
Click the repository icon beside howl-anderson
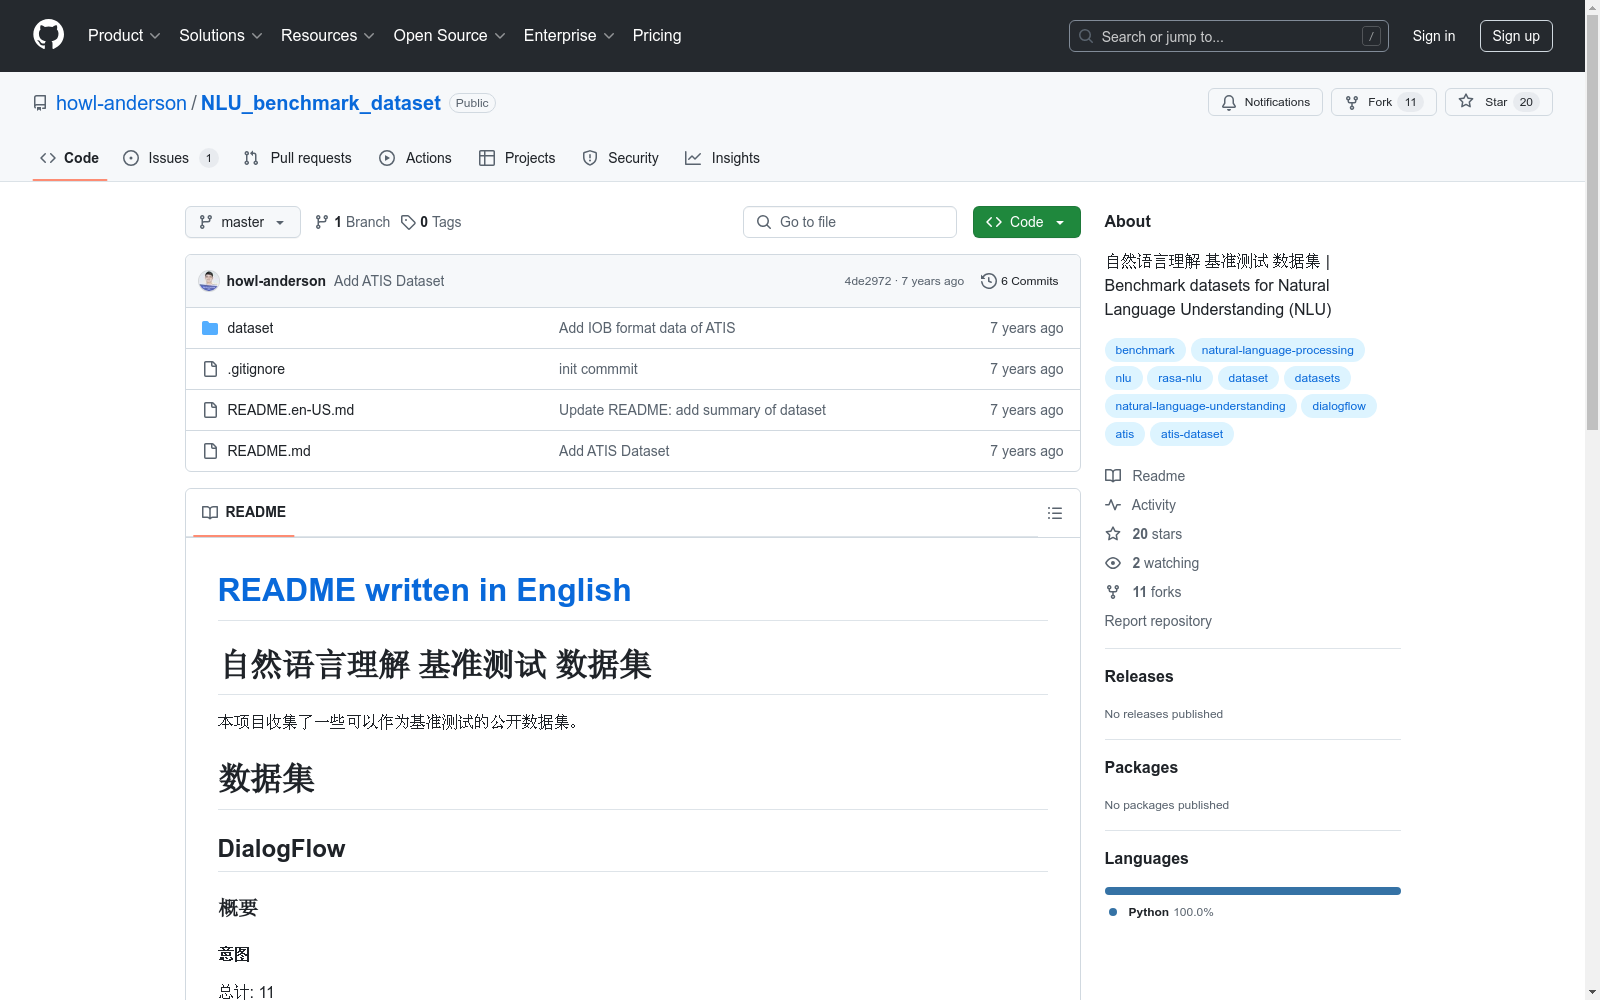click(40, 103)
